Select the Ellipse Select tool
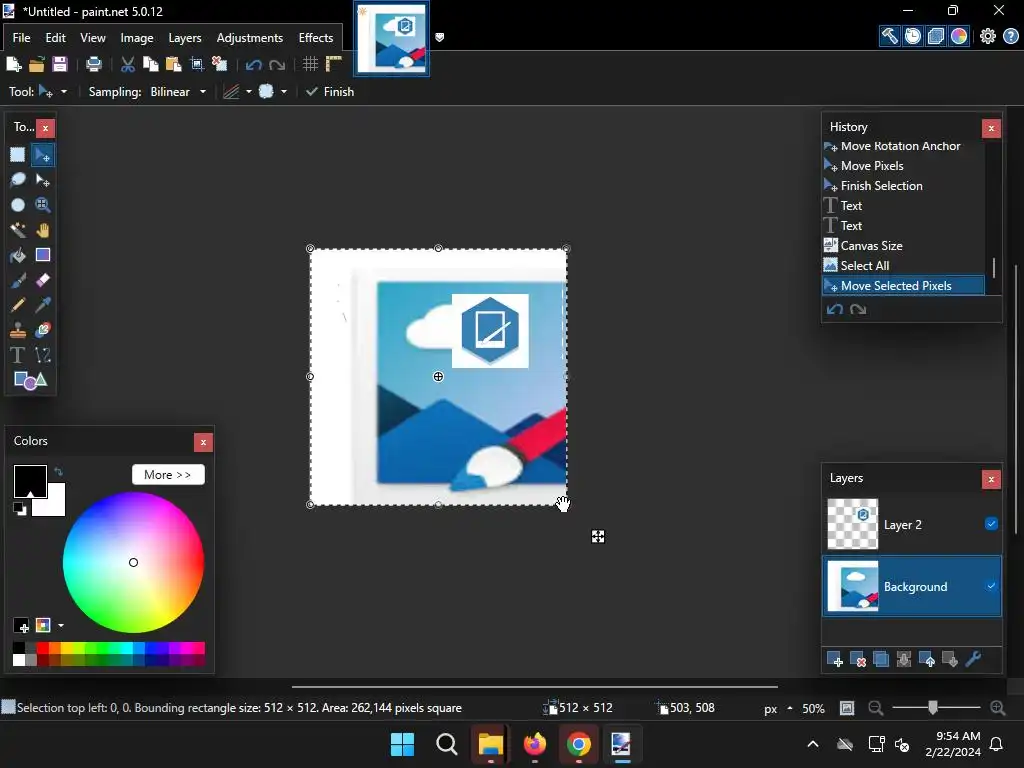The width and height of the screenshot is (1024, 768). (18, 205)
